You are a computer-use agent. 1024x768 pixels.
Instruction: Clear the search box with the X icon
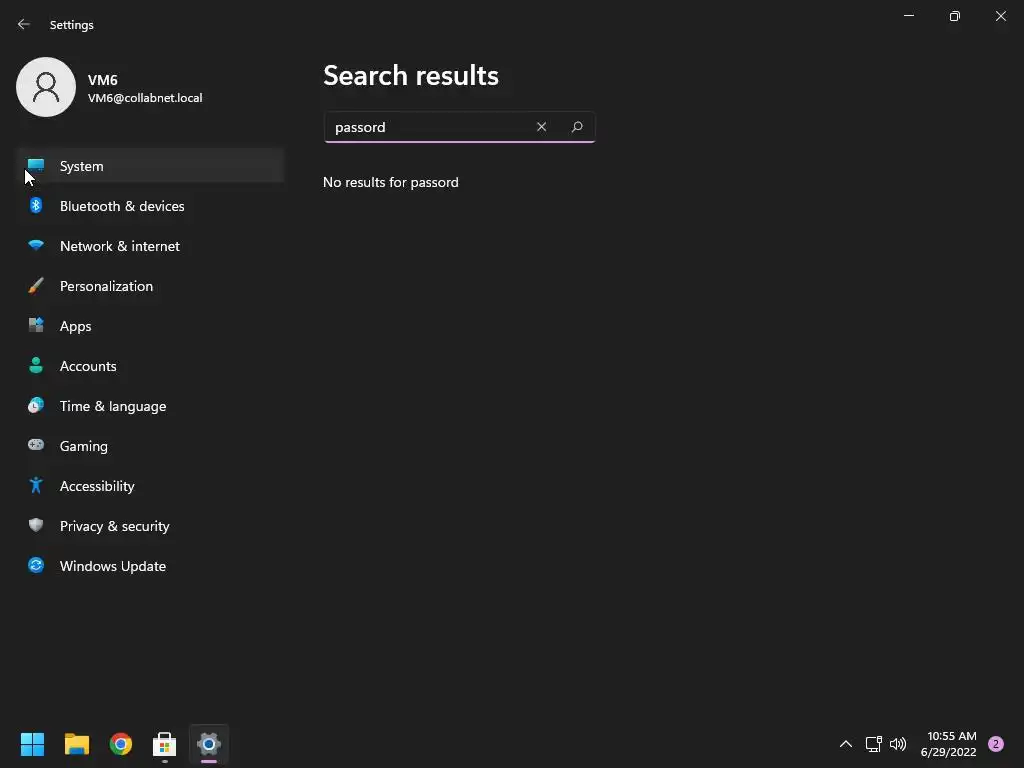pyautogui.click(x=541, y=127)
